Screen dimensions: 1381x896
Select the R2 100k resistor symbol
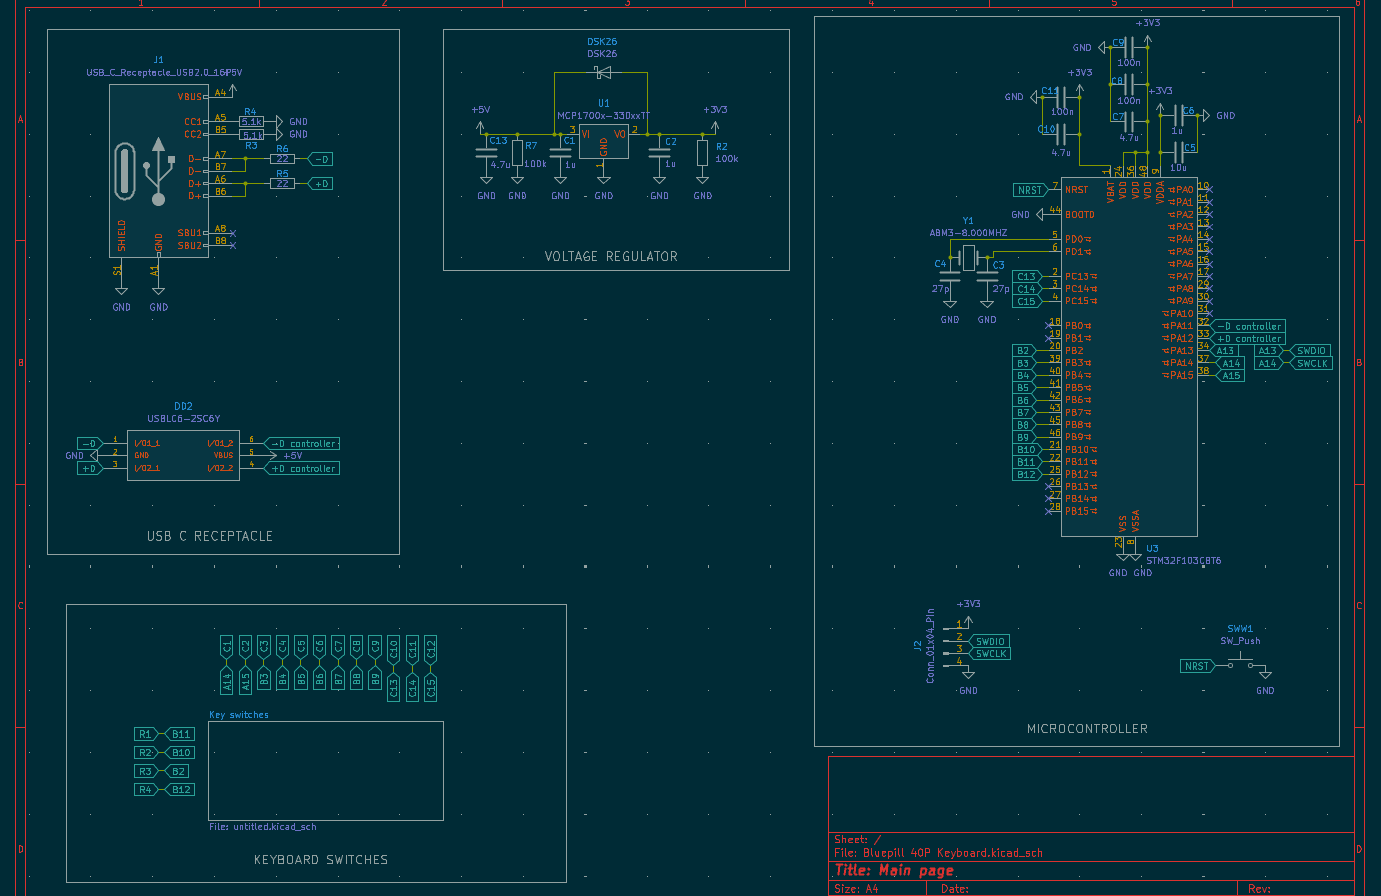click(x=703, y=153)
